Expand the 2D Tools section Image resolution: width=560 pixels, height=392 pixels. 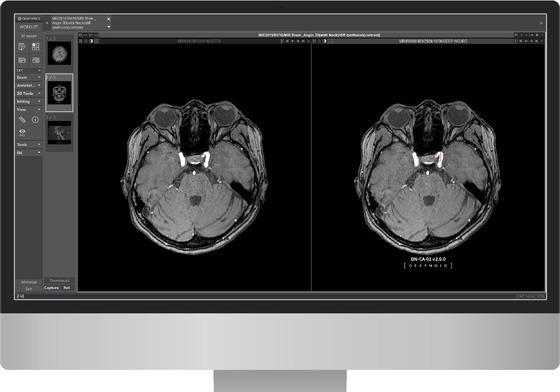tap(29, 94)
